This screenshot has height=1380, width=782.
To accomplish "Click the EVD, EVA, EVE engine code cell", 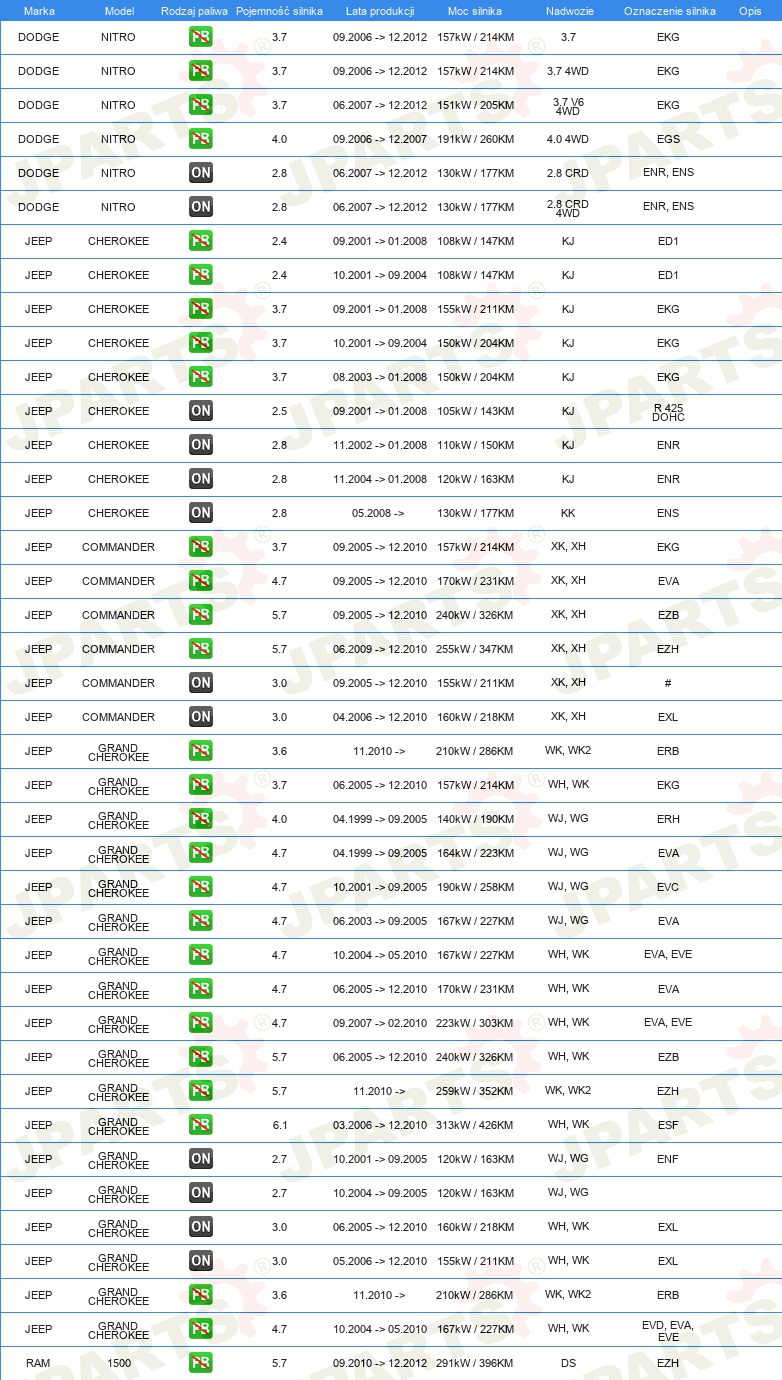I will [668, 1330].
